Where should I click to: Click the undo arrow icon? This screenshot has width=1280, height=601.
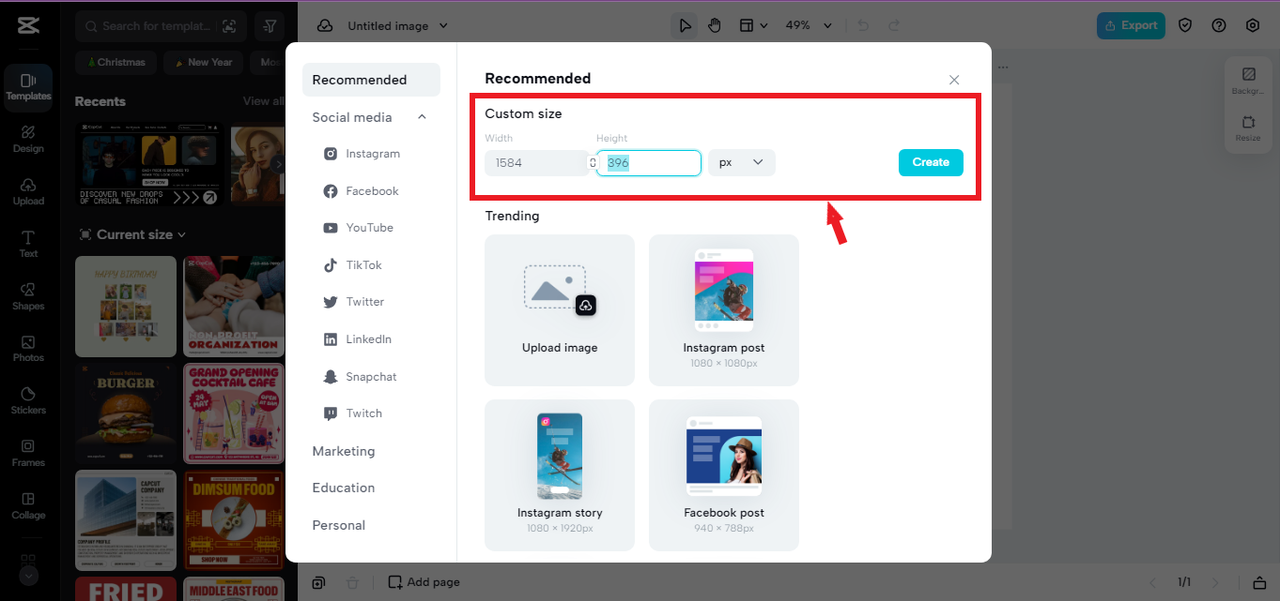pos(864,26)
